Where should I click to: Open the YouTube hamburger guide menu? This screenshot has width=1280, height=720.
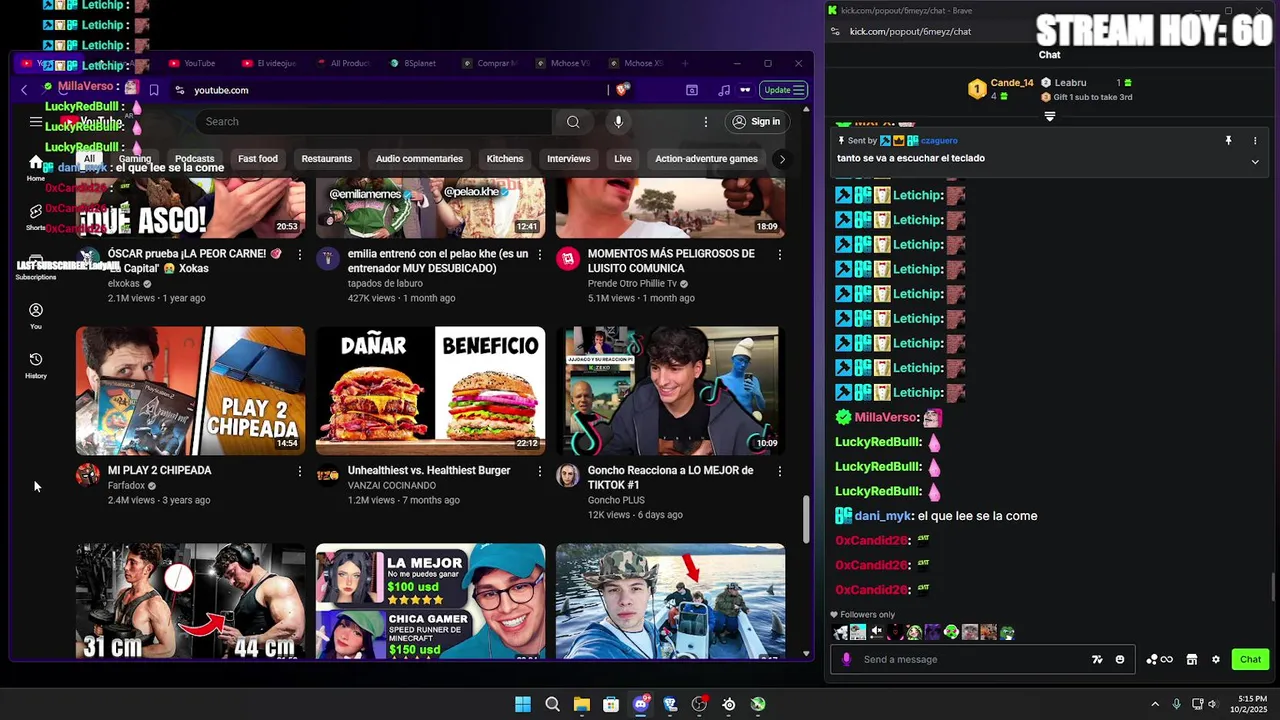[x=36, y=122]
